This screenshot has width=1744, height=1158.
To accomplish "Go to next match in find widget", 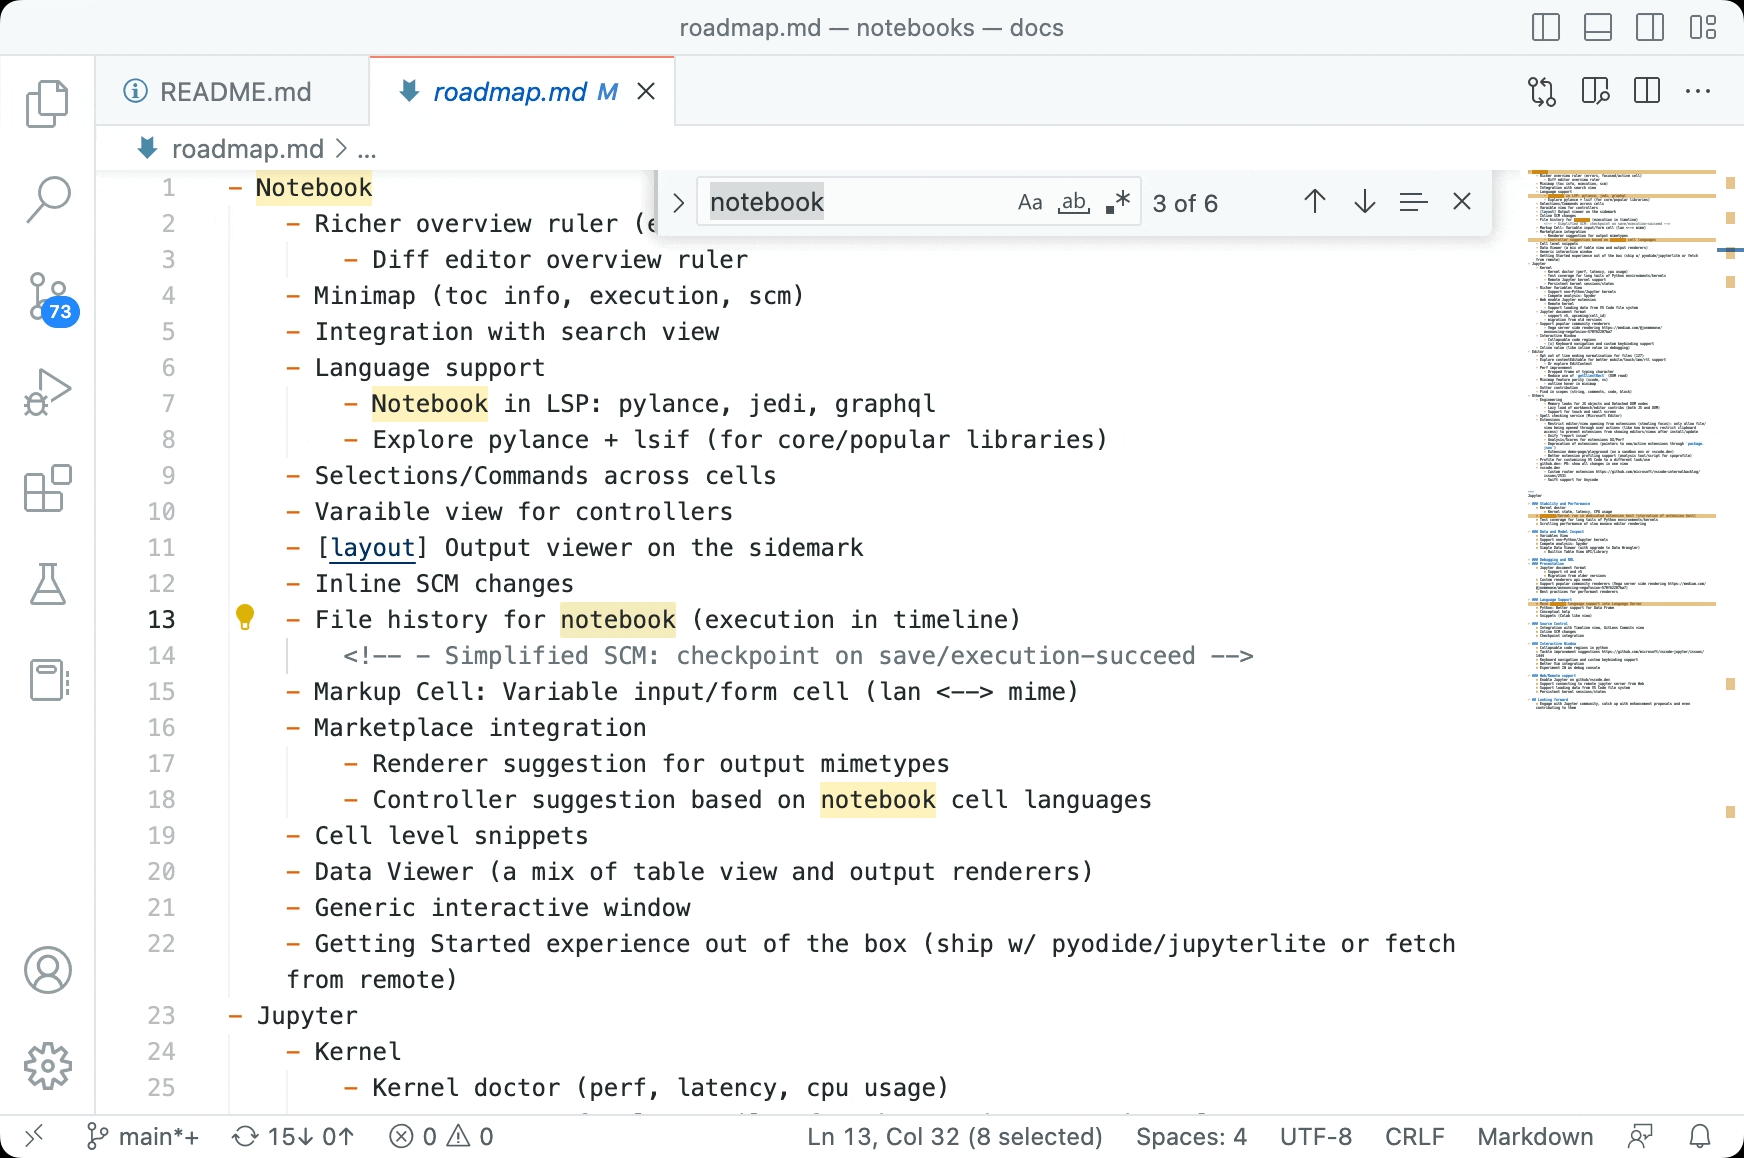I will pos(1364,203).
